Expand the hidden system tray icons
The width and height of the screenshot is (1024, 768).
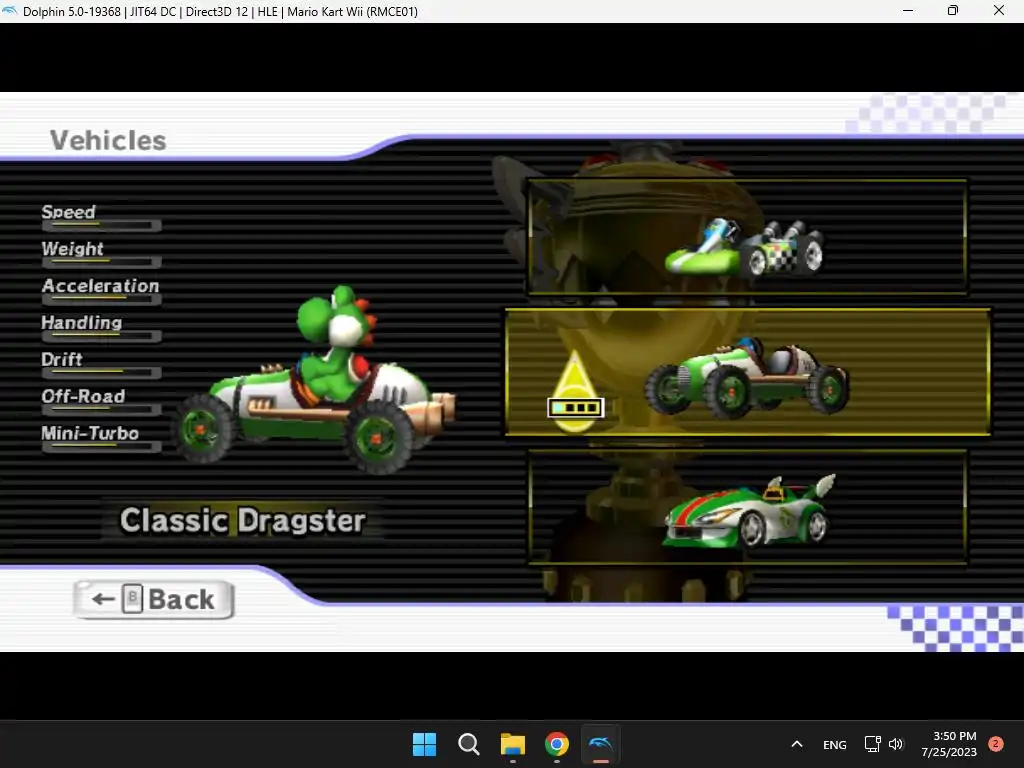(797, 744)
